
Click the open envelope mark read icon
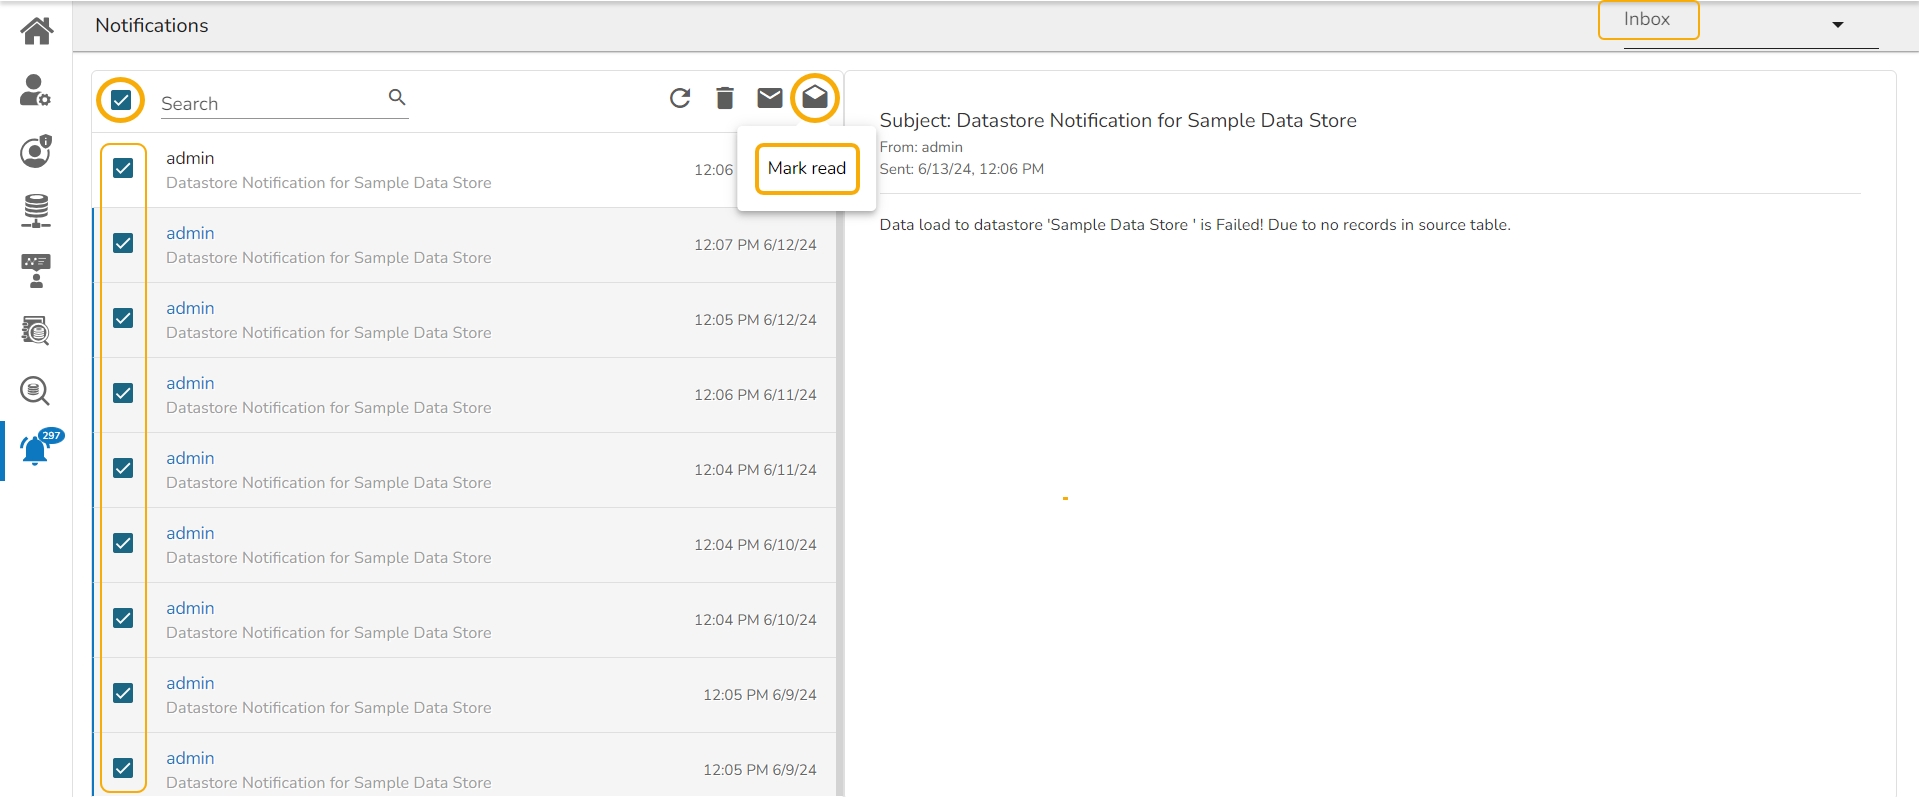pos(815,98)
